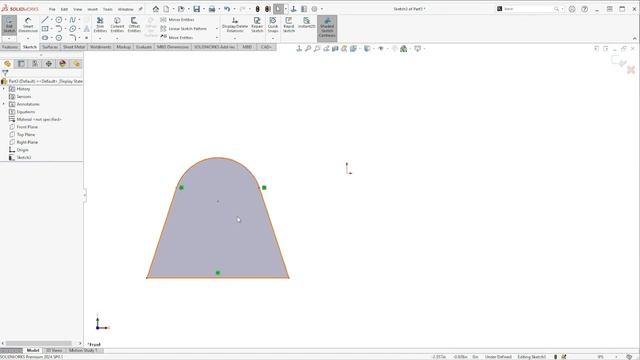Open the Line tool dropdown arrow
This screenshot has height=360, width=640.
(51, 20)
